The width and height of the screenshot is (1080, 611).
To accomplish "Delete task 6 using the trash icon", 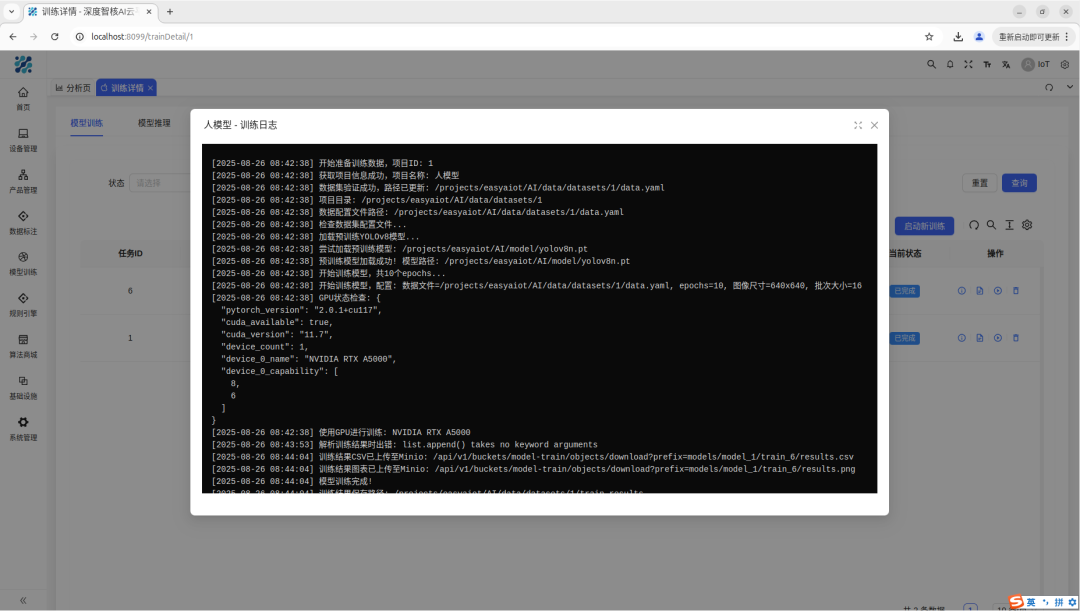I will tap(1016, 291).
